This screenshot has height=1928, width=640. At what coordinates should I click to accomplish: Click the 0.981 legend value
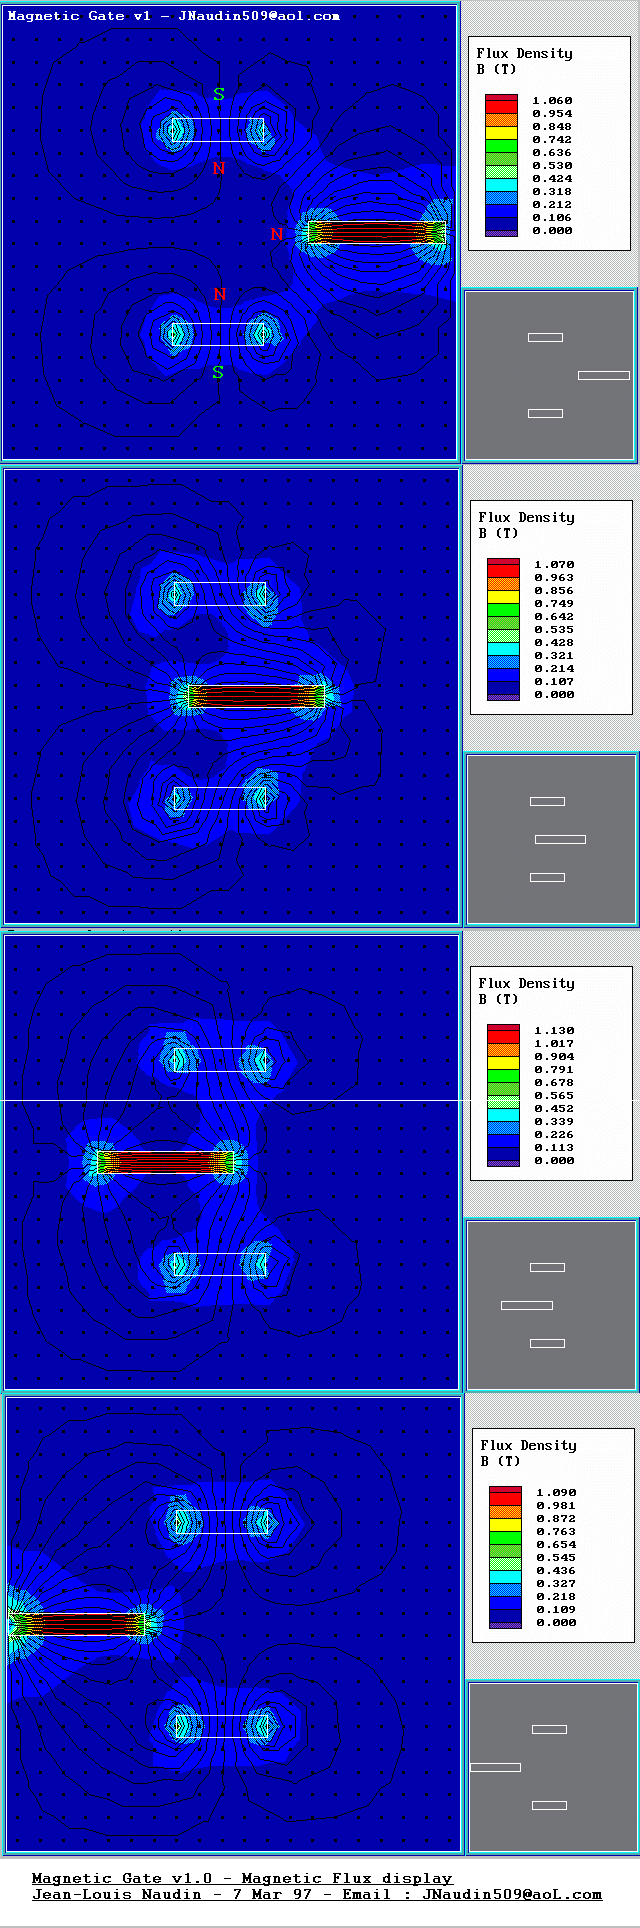pos(556,1506)
